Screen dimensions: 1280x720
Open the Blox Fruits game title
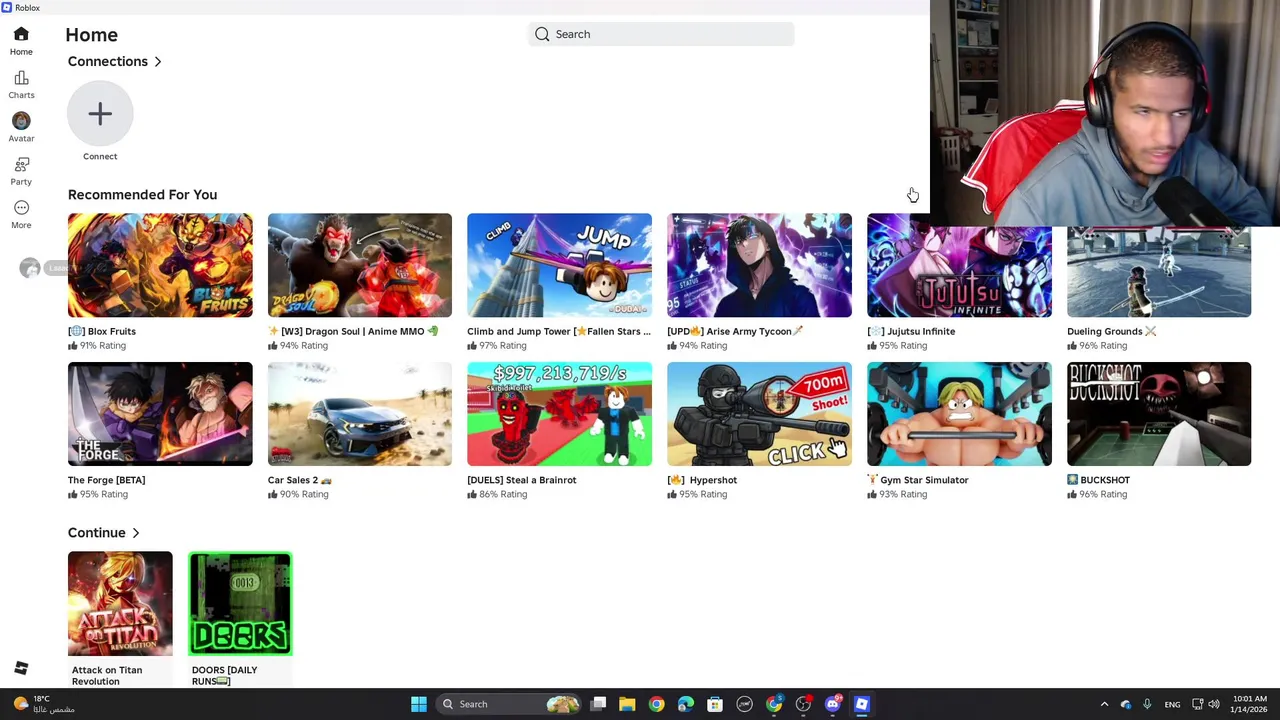pyautogui.click(x=102, y=331)
